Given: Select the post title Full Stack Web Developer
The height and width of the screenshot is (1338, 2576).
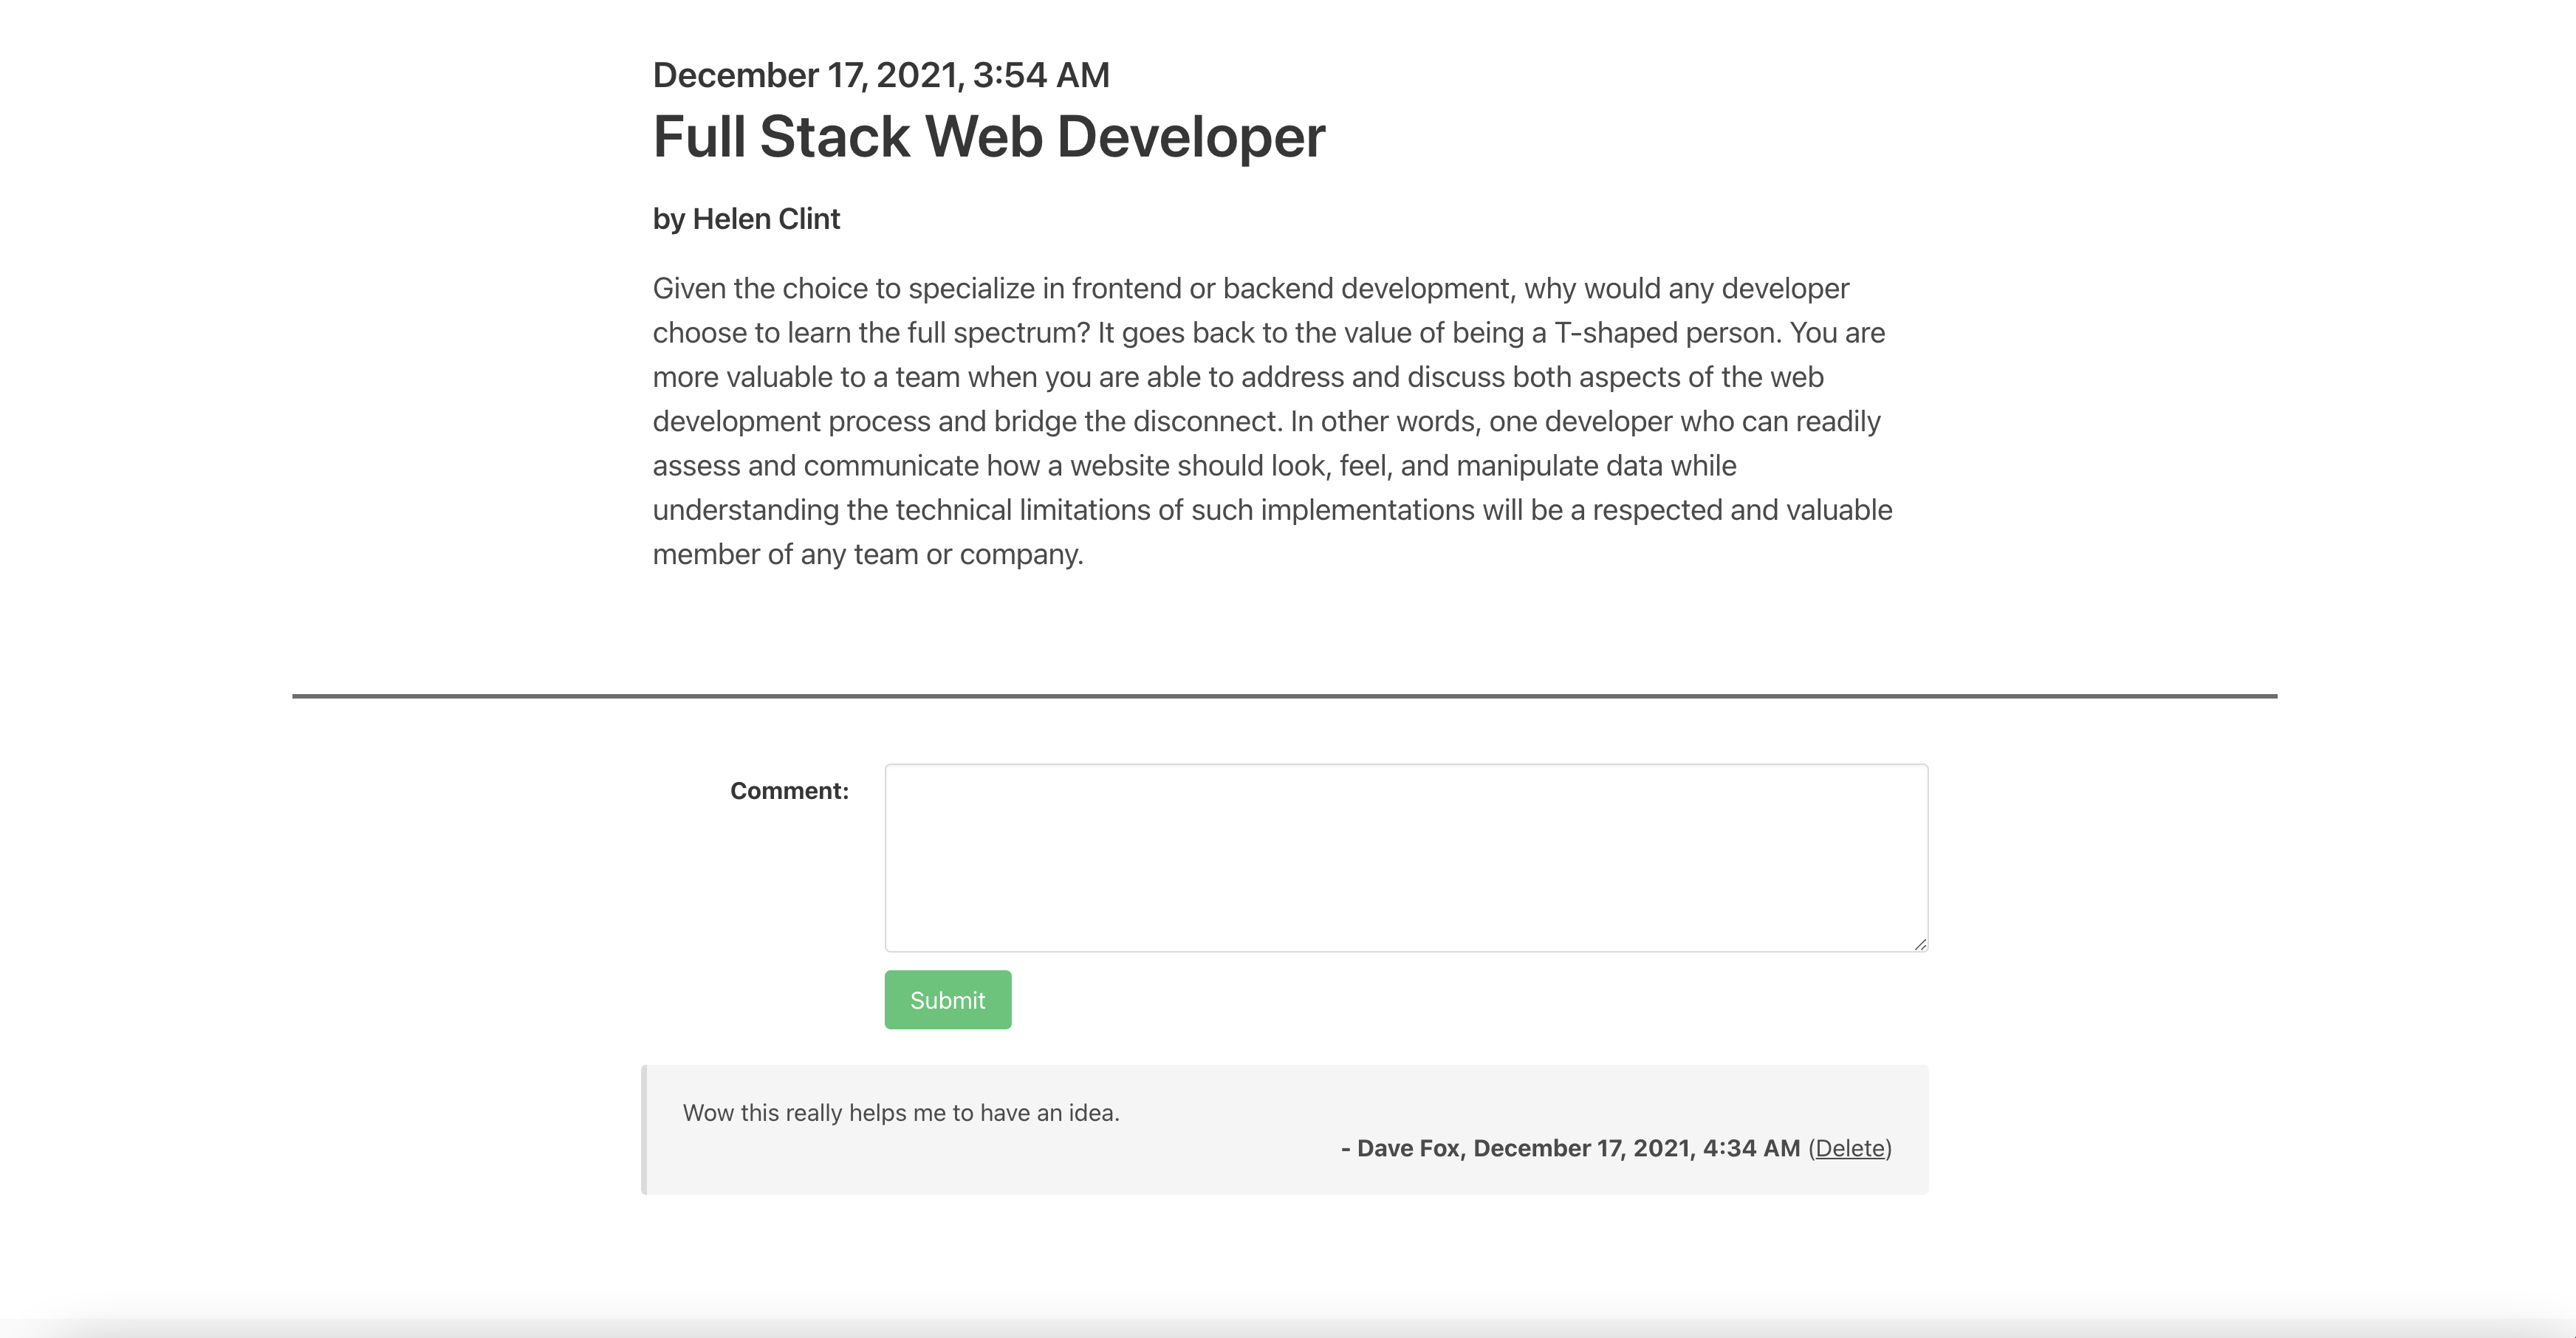Looking at the screenshot, I should [989, 136].
